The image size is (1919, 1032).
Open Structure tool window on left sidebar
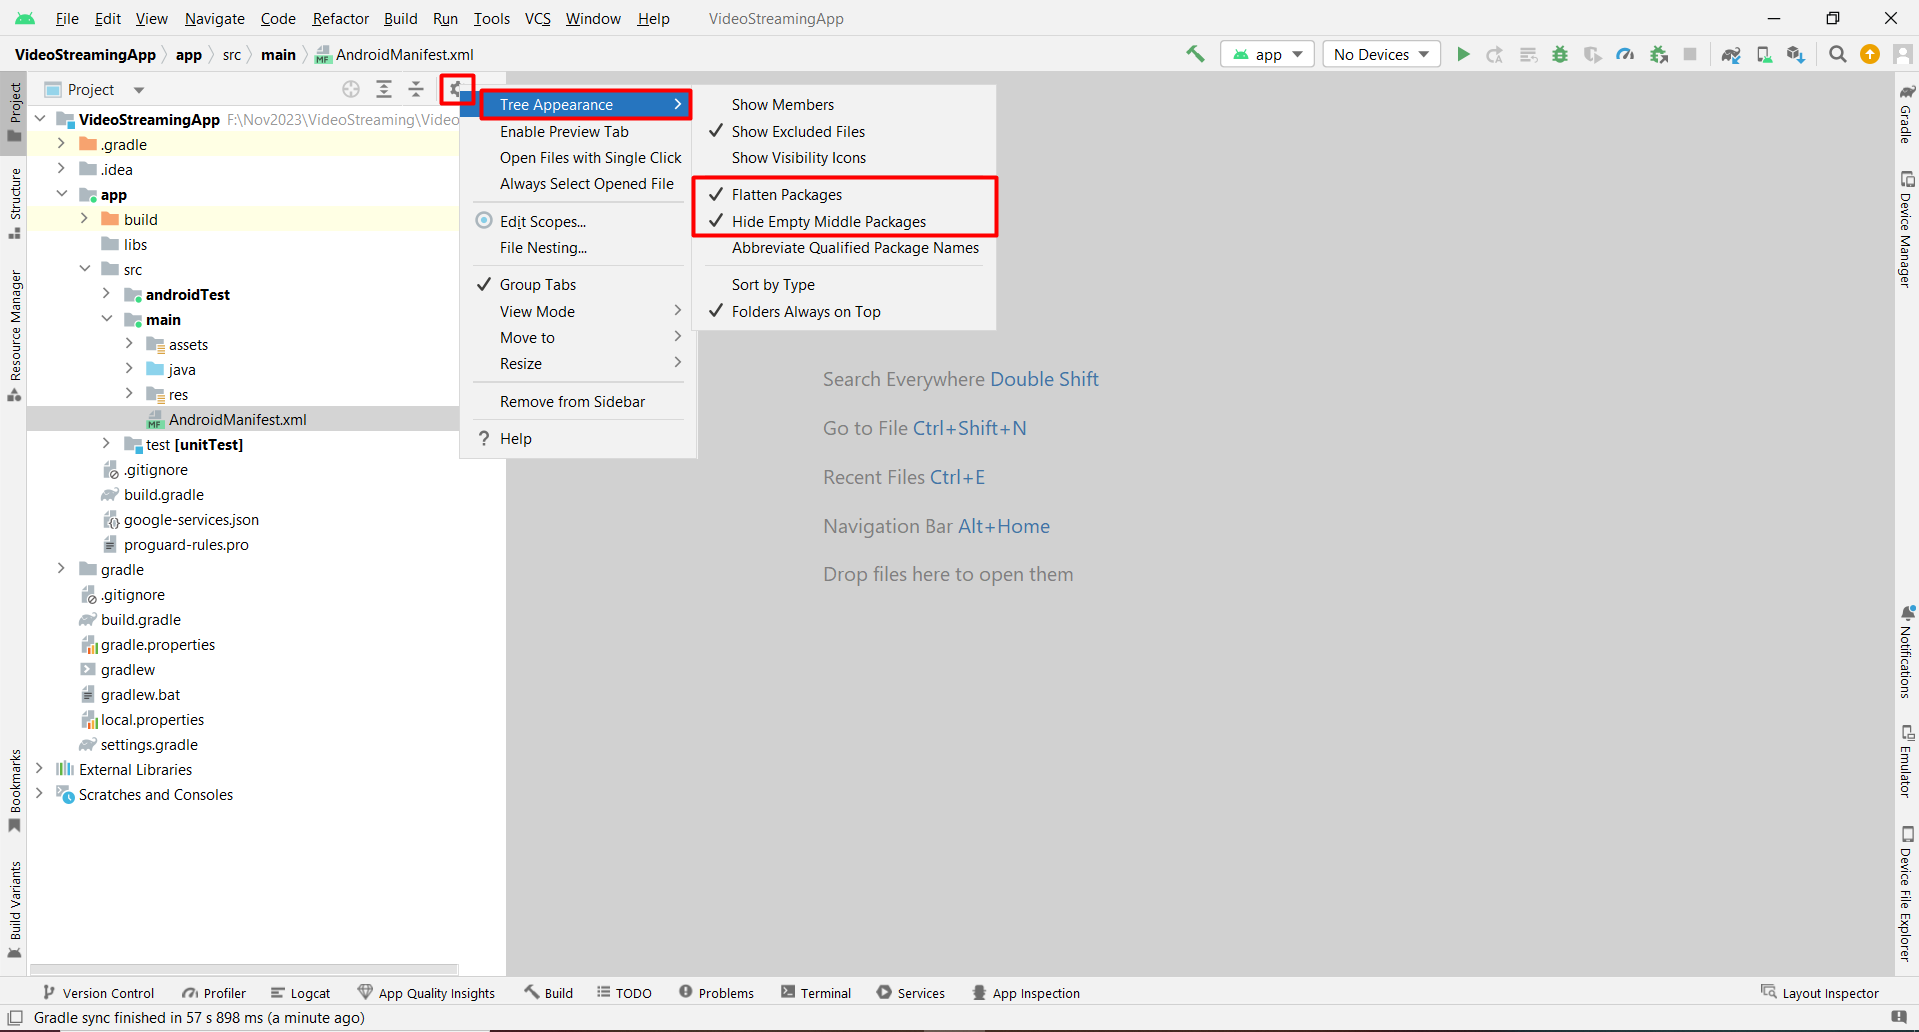[15, 203]
